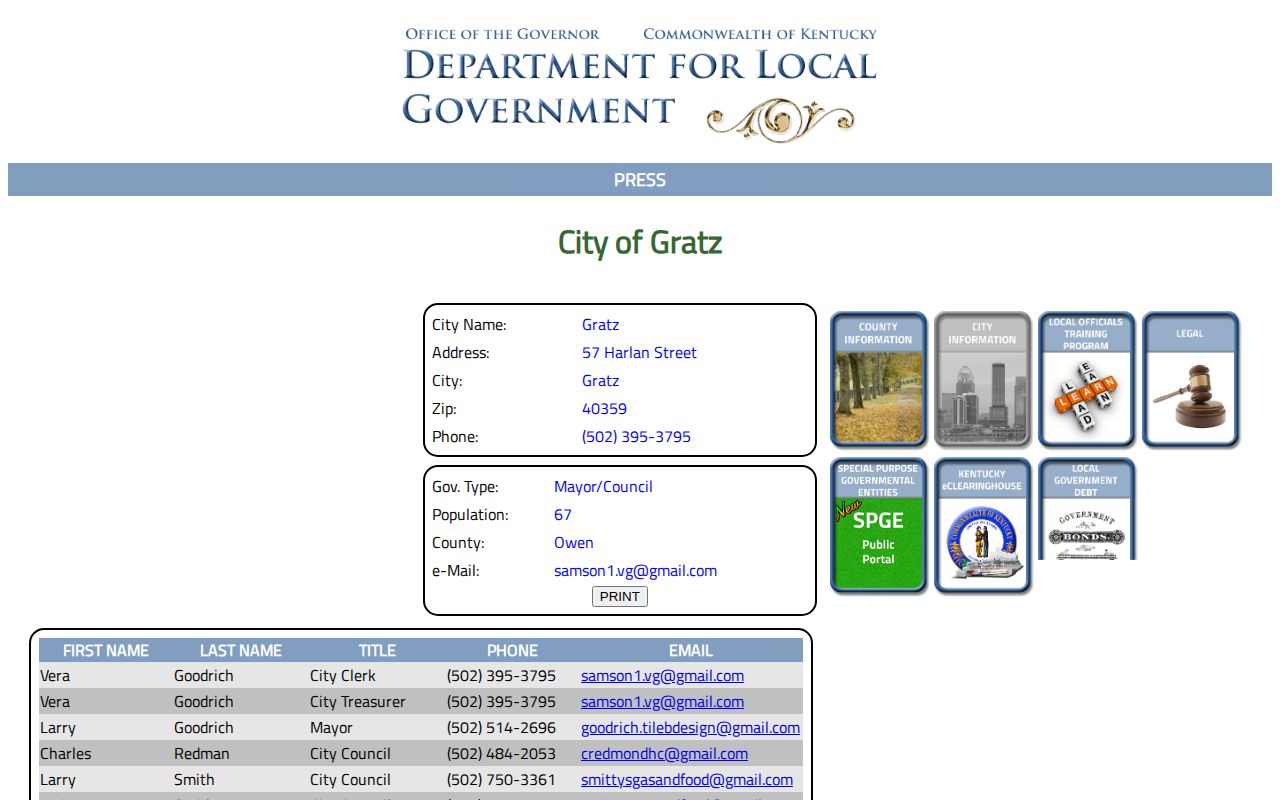Select the county value Owen

click(x=574, y=543)
